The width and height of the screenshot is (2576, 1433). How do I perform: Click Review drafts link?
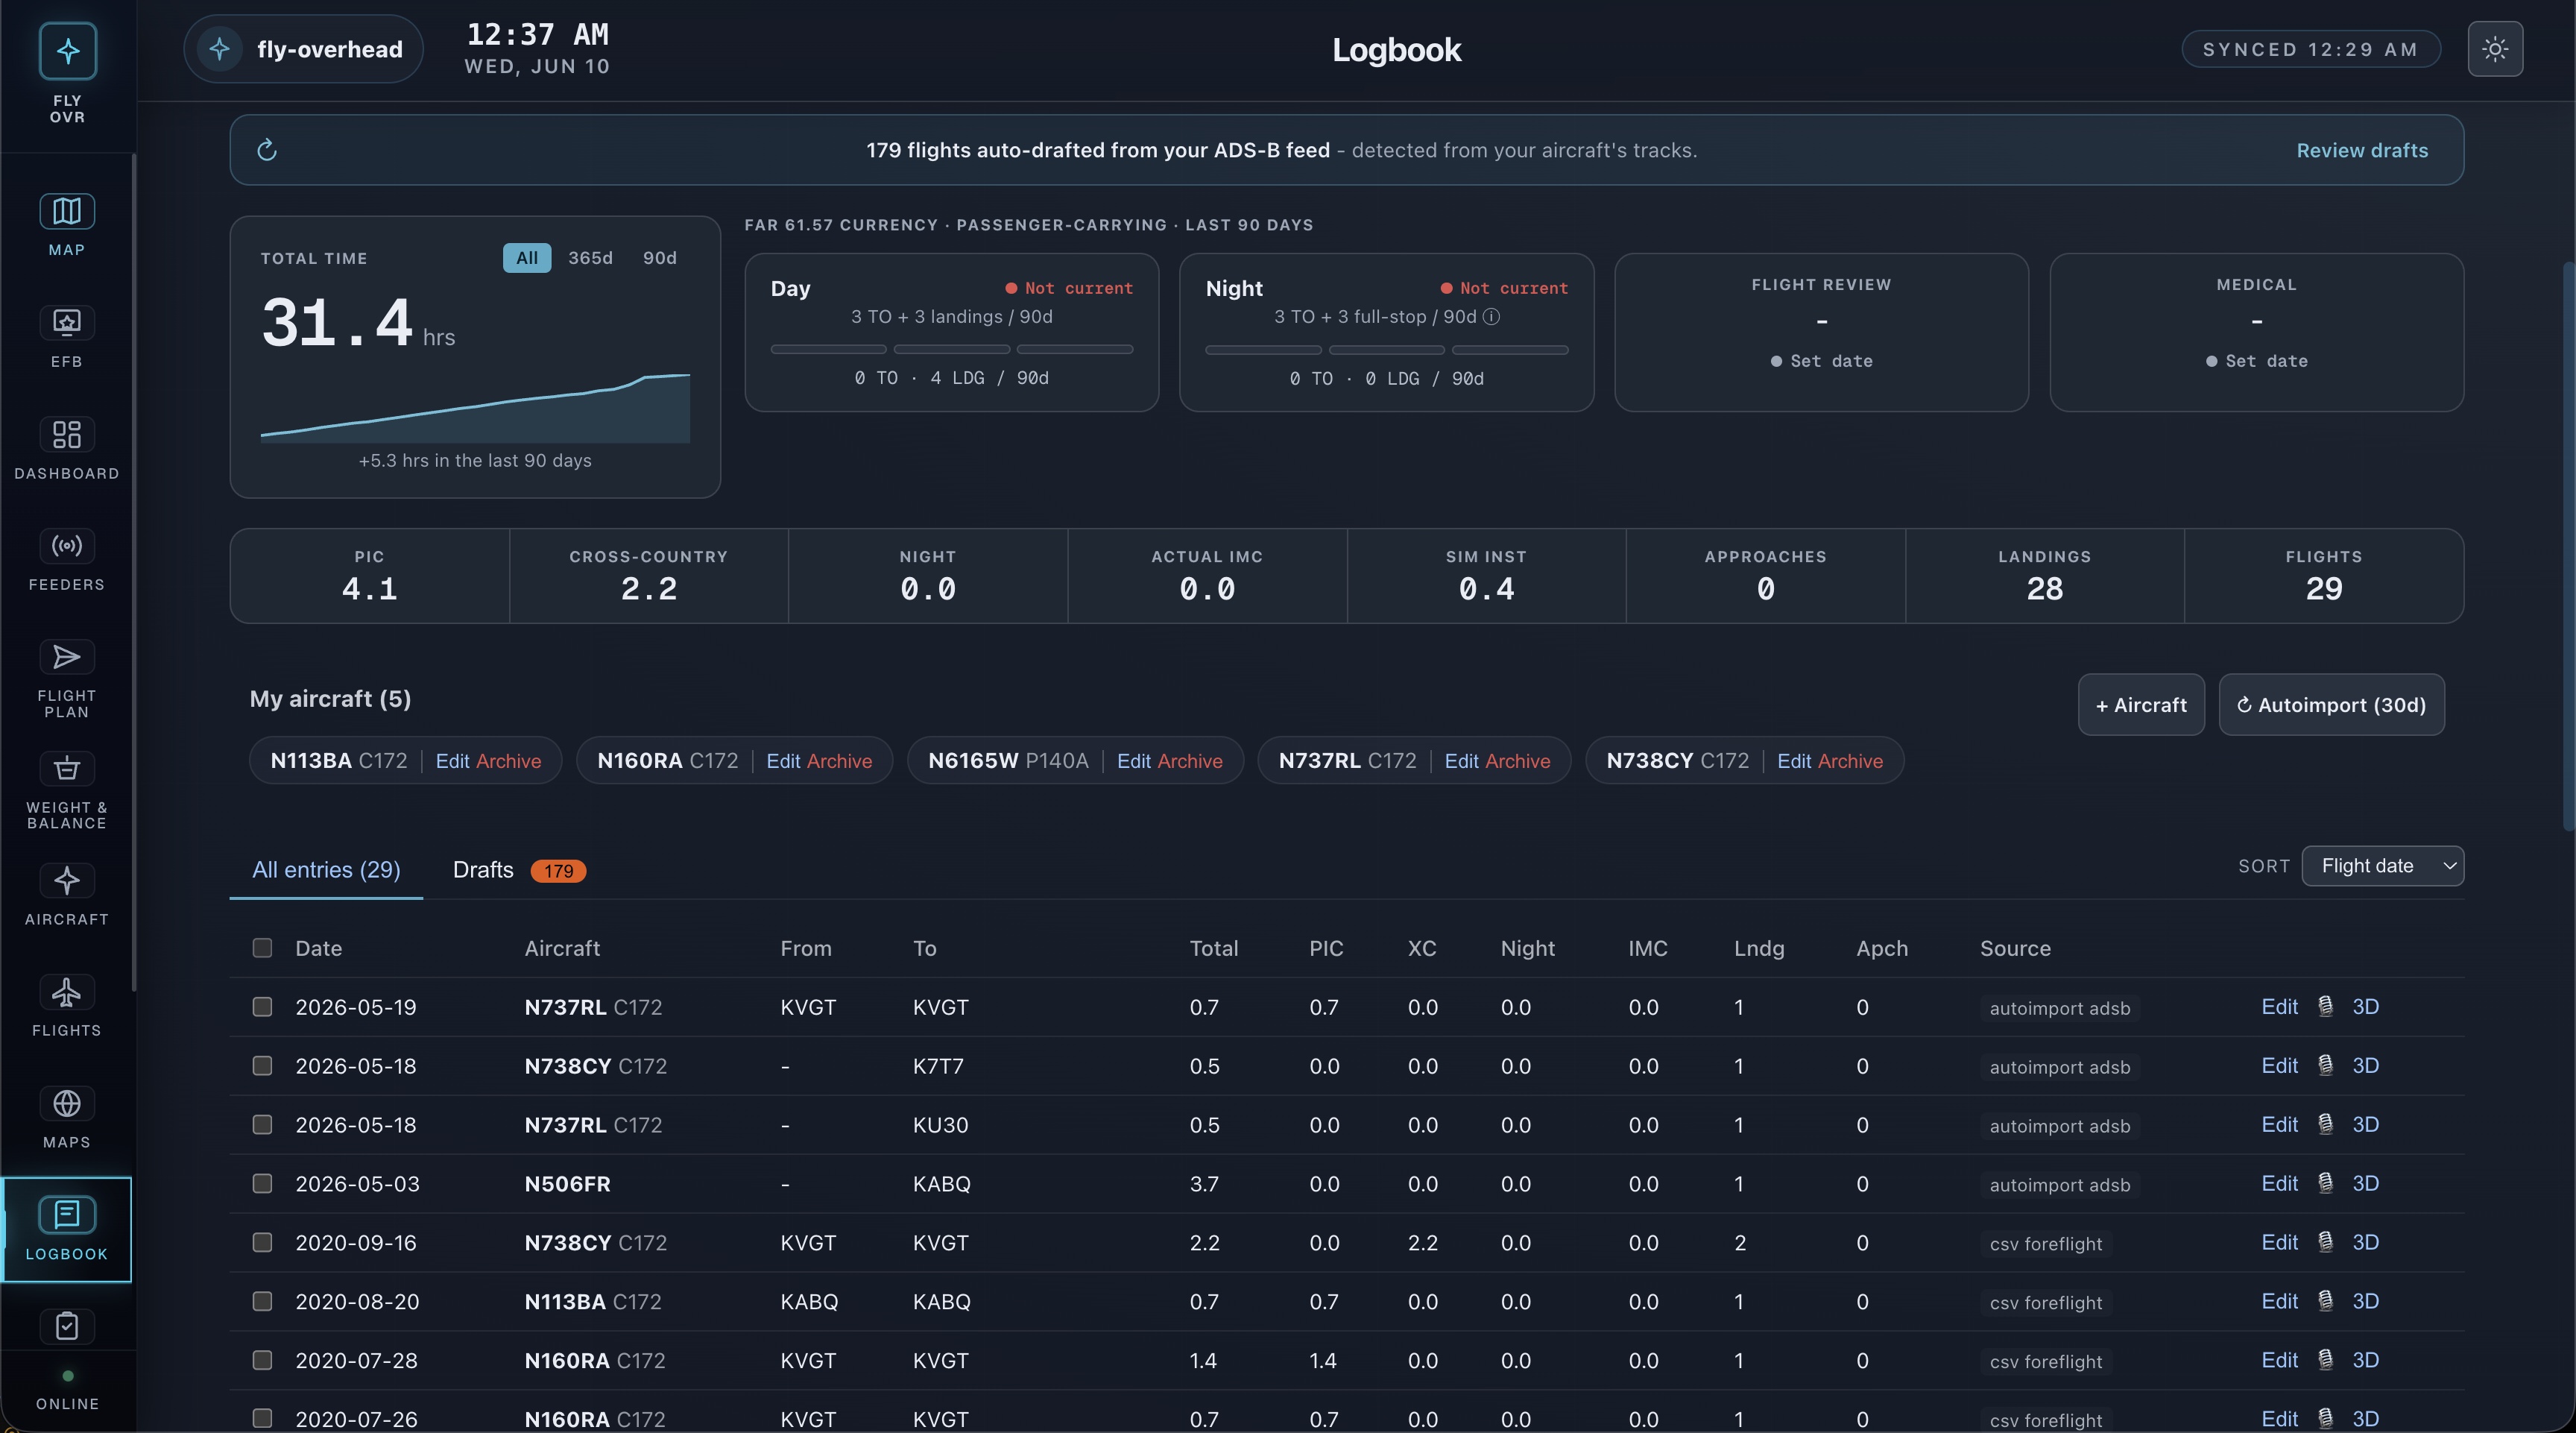coord(2362,150)
